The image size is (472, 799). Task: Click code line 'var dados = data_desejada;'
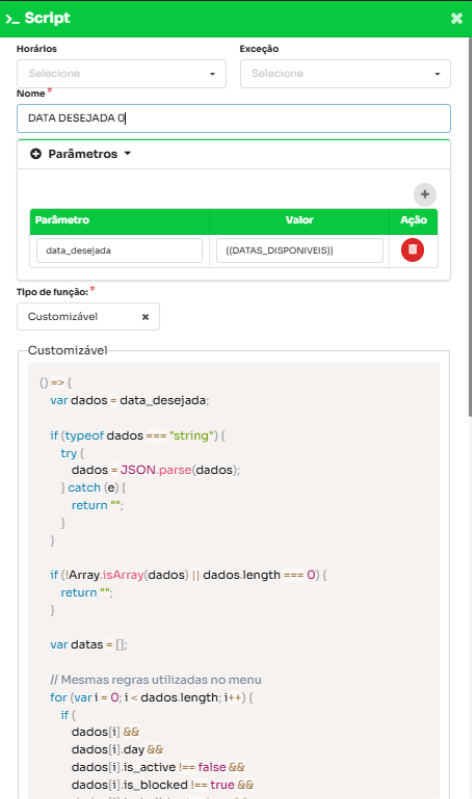tap(129, 401)
